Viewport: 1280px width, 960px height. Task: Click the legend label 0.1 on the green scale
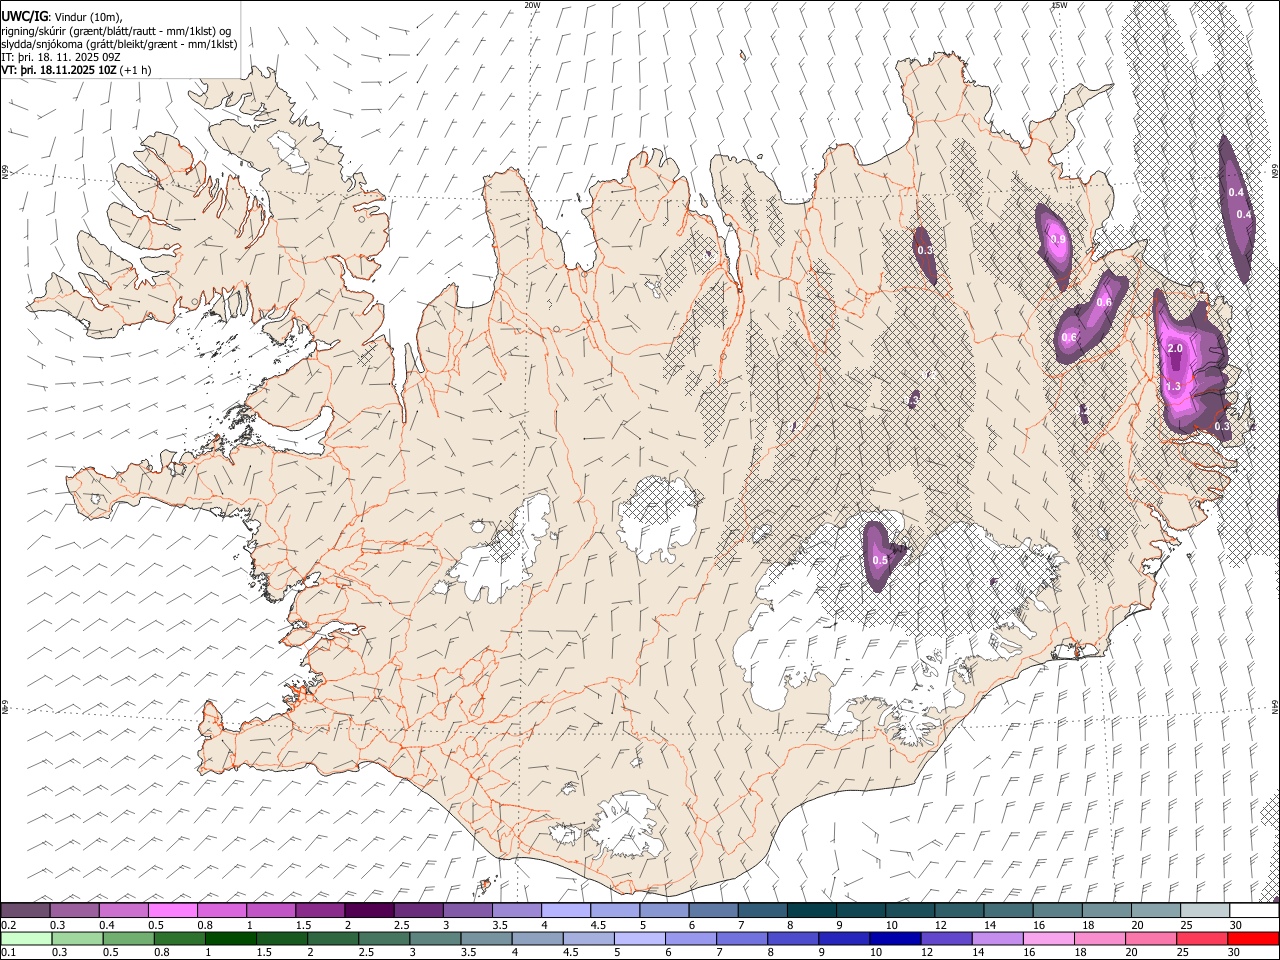(x=8, y=952)
